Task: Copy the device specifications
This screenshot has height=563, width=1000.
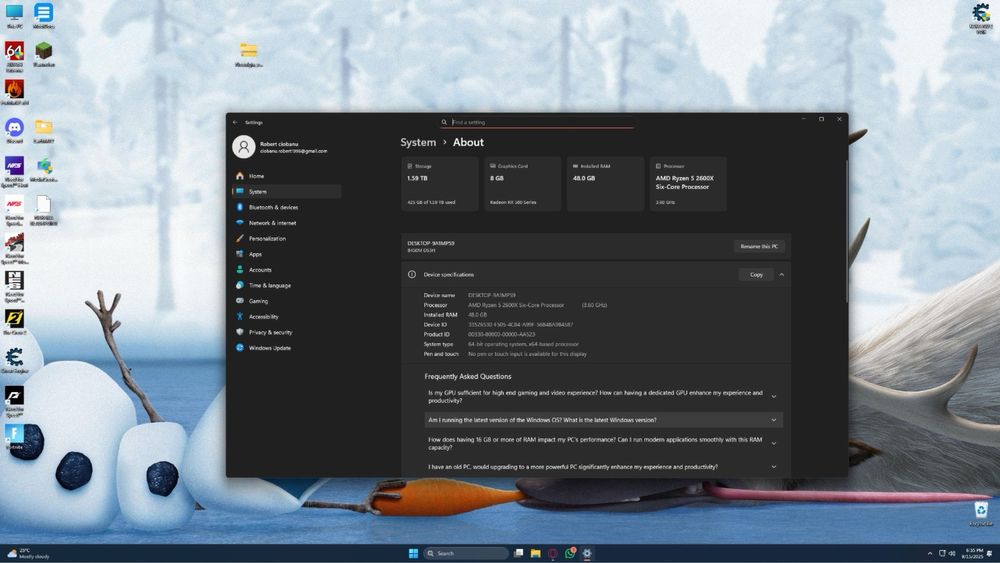Action: pos(756,274)
